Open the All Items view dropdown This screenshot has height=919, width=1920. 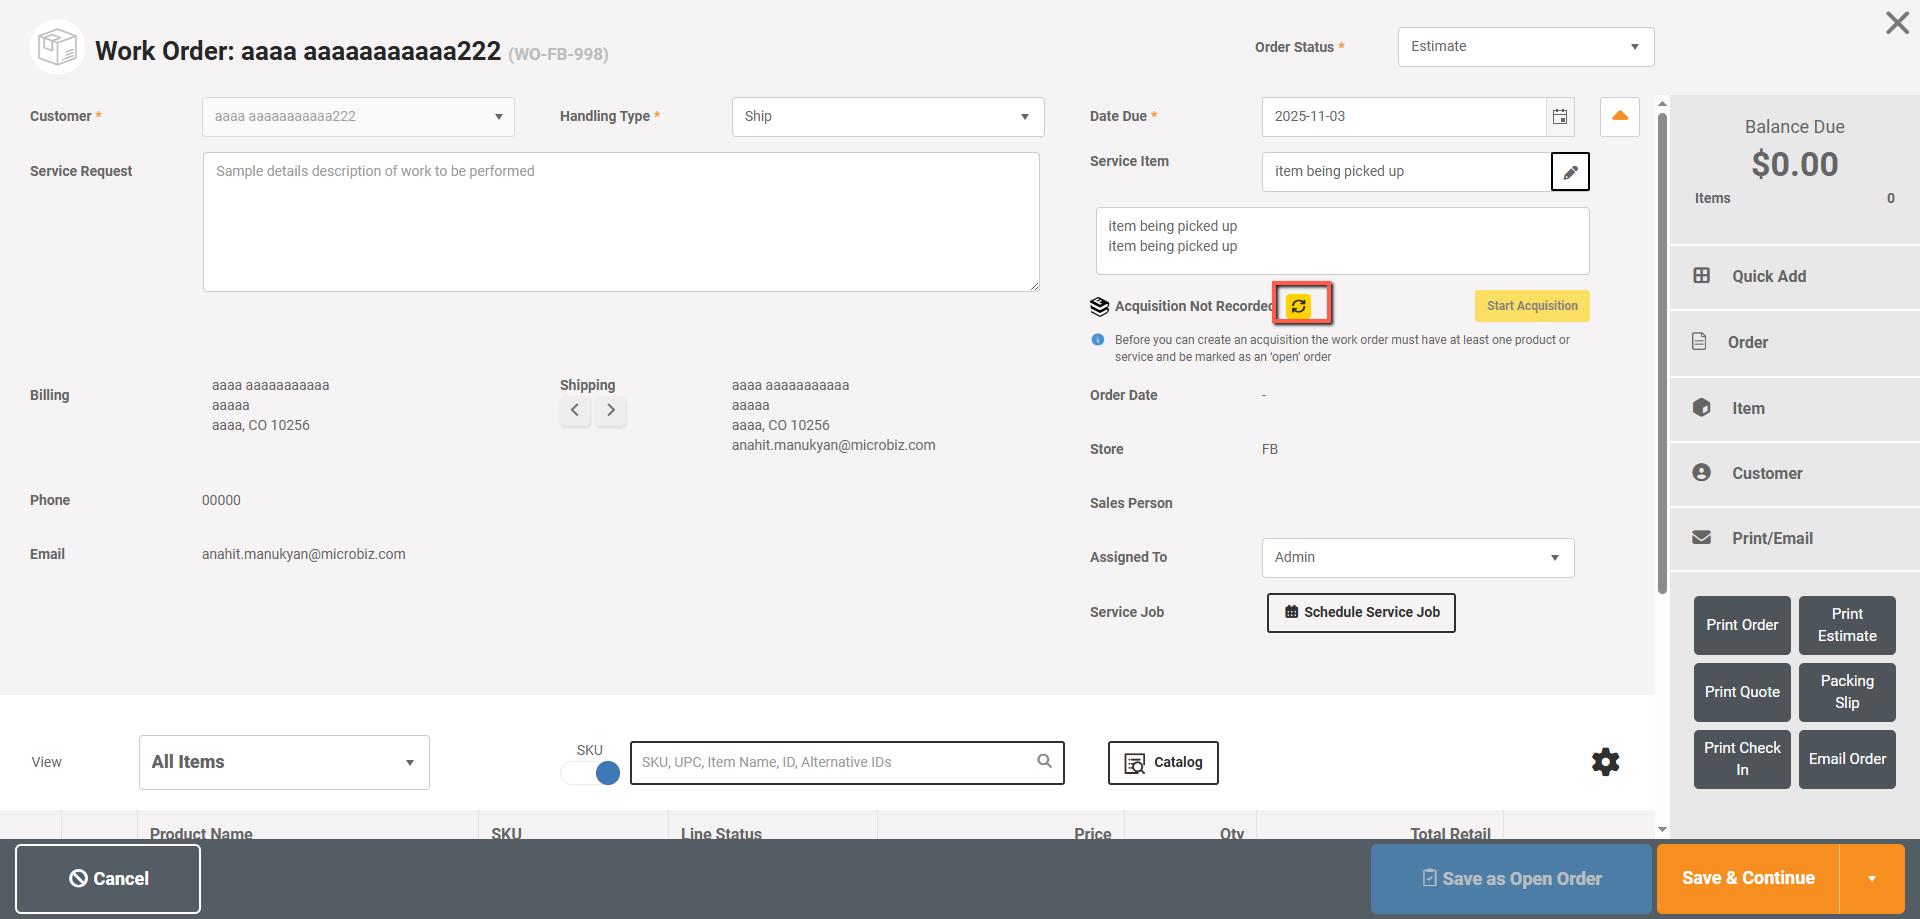click(284, 762)
